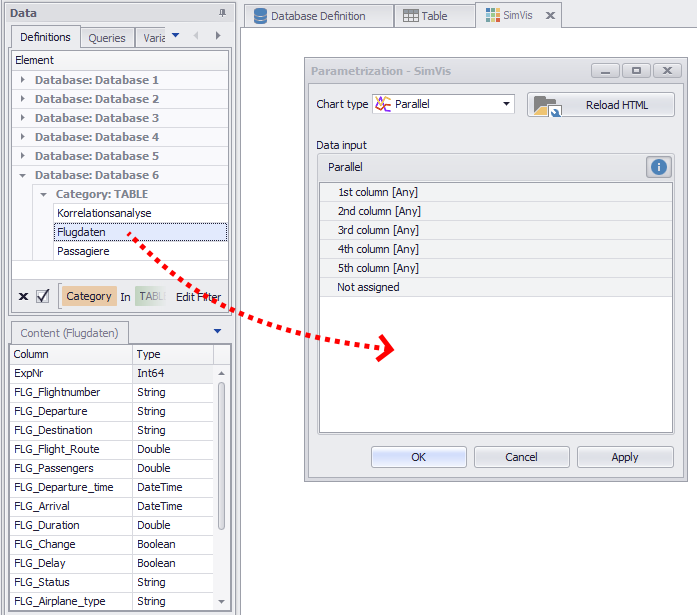Select the Passagiere table item
Image resolution: width=697 pixels, height=615 pixels.
point(84,251)
